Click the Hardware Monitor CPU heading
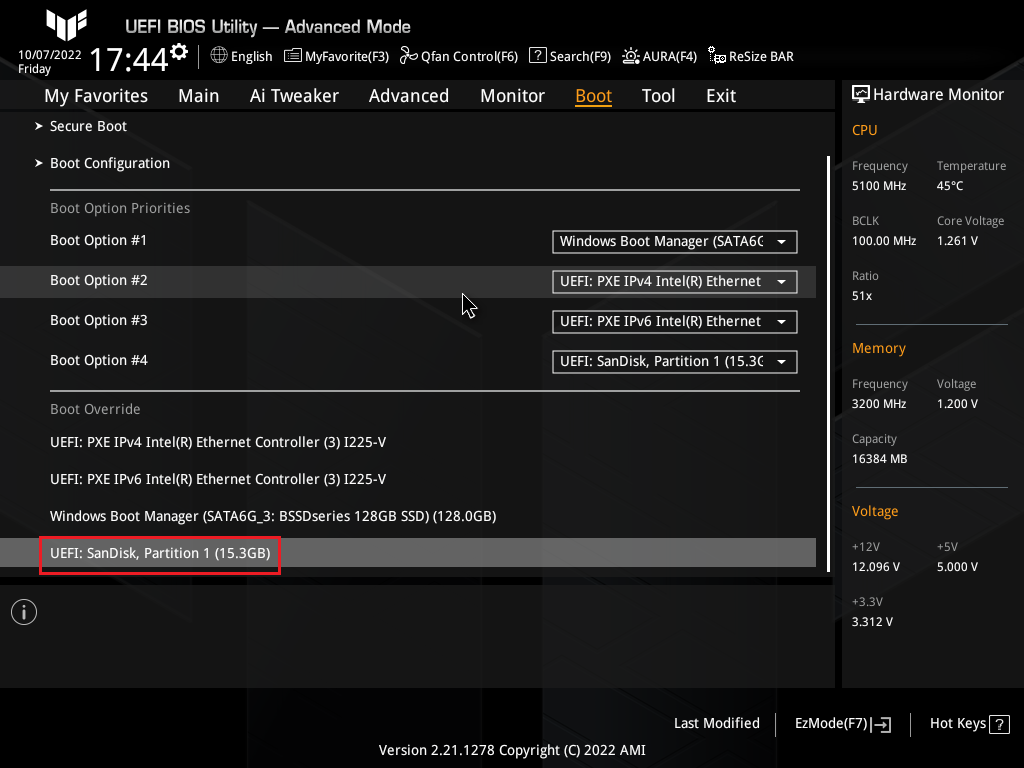Image resolution: width=1024 pixels, height=768 pixels. (x=864, y=130)
